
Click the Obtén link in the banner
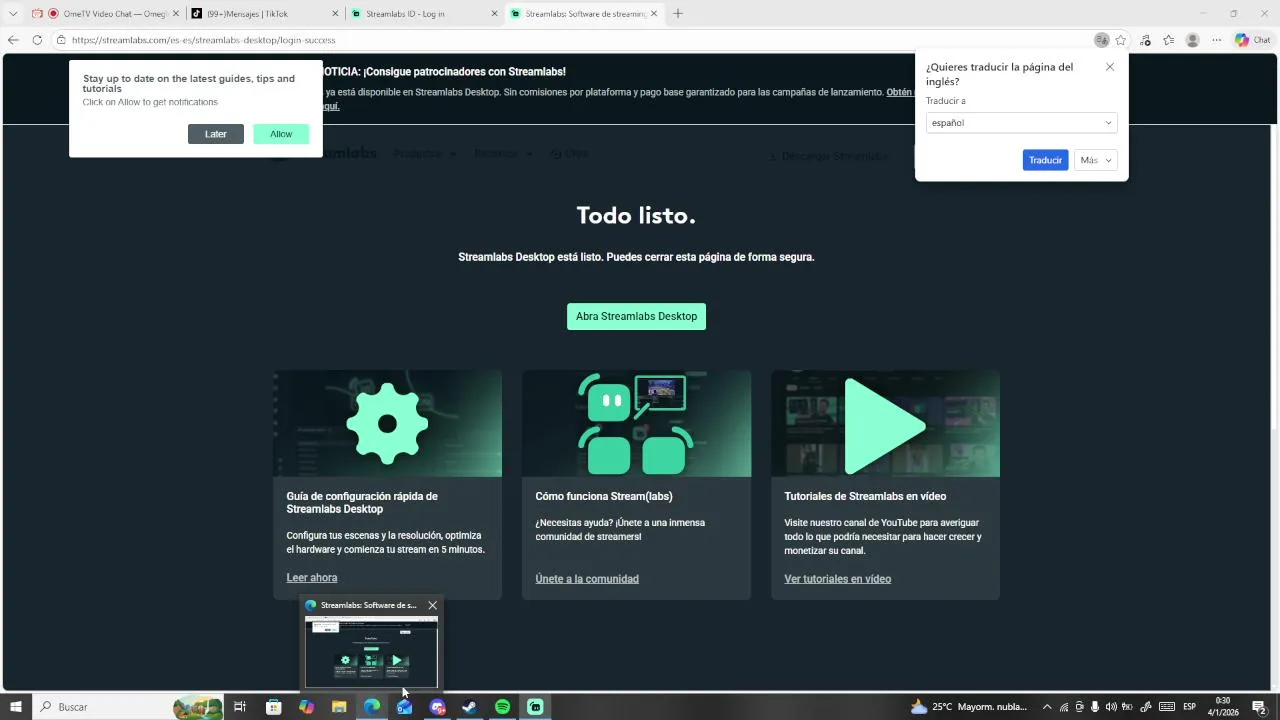[x=899, y=92]
